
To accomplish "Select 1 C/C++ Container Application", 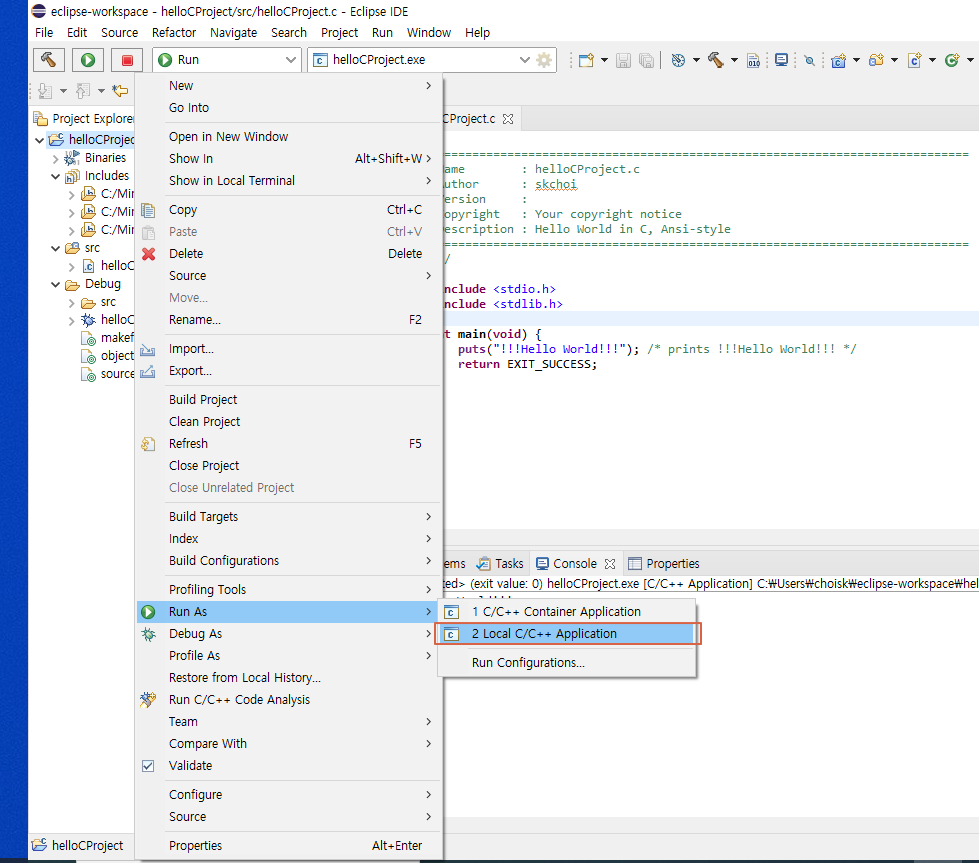I will [x=567, y=612].
